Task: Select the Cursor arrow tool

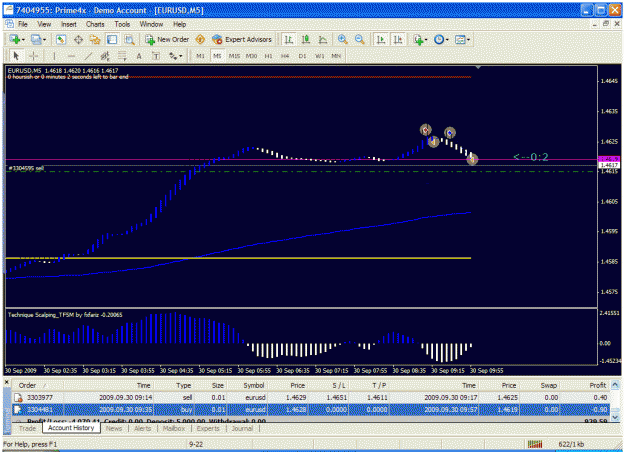Action: point(16,56)
